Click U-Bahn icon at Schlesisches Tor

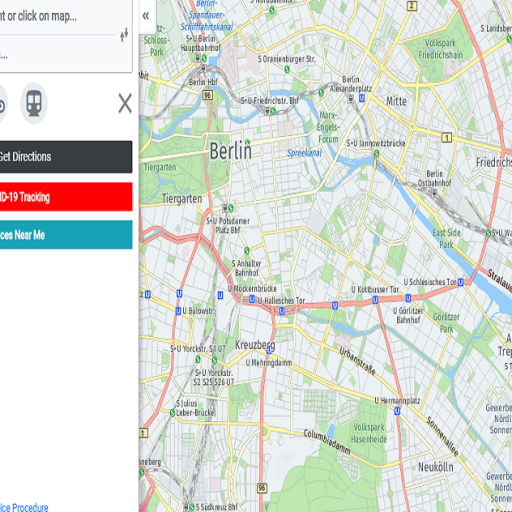461,282
